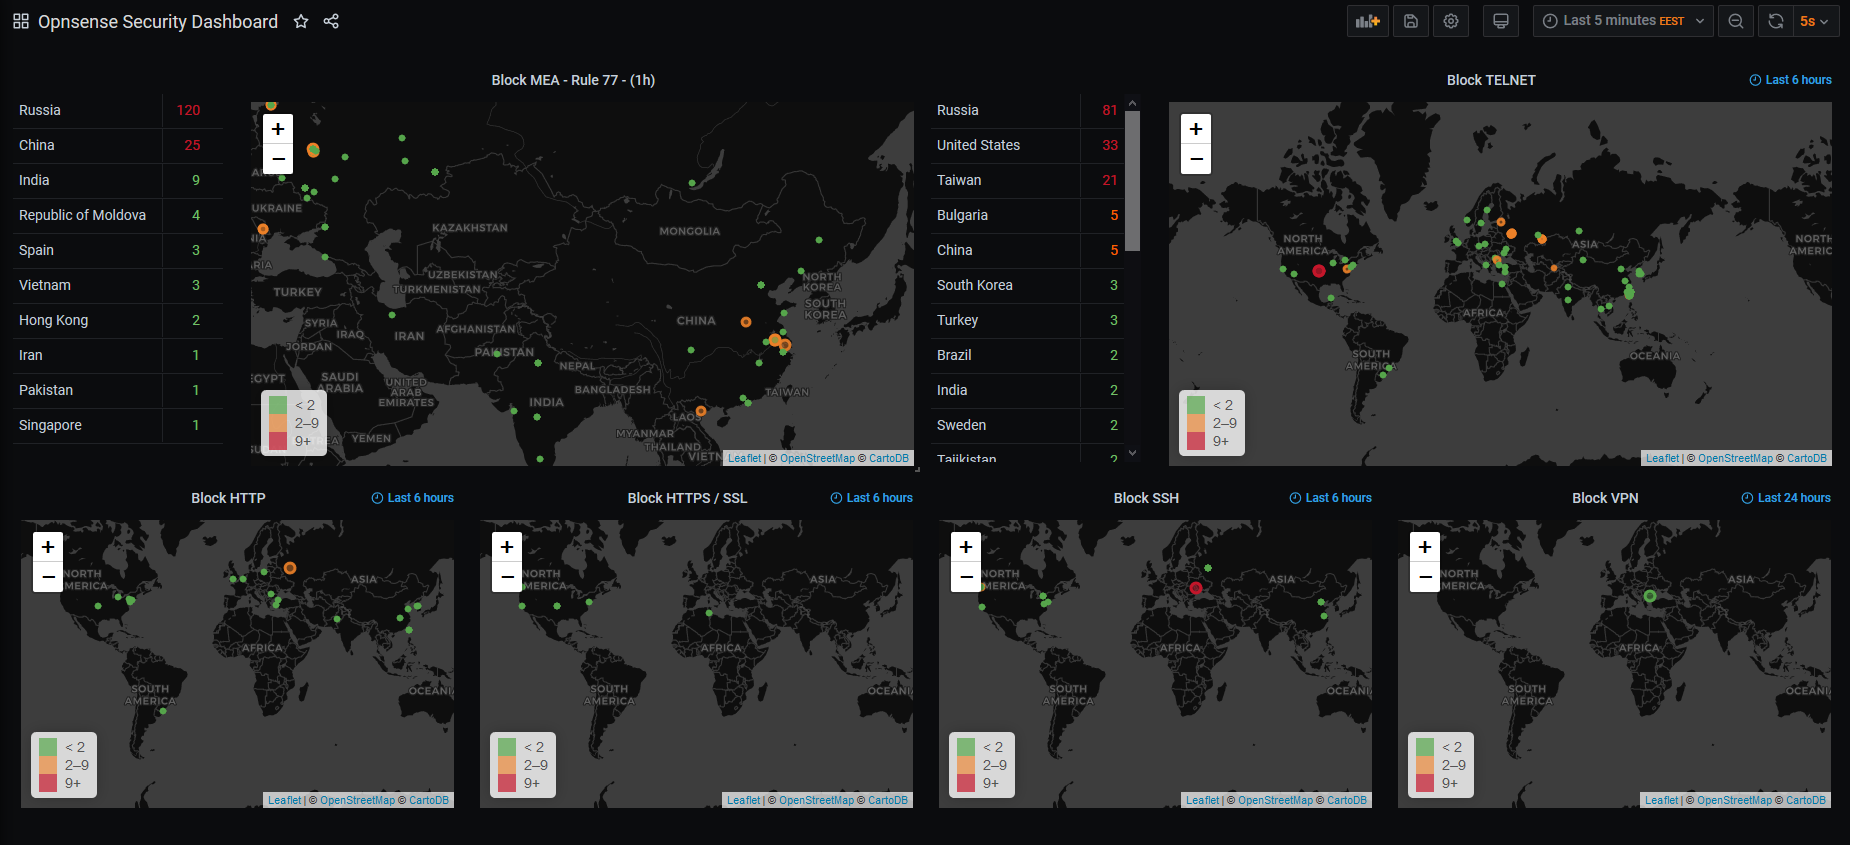This screenshot has width=1850, height=845.
Task: Select the Bulgaria row in TELNET table
Action: point(1028,216)
